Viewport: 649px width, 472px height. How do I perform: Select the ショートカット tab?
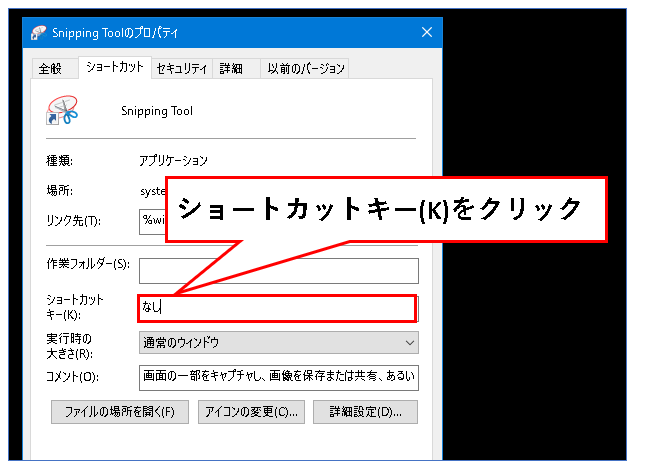tap(115, 67)
